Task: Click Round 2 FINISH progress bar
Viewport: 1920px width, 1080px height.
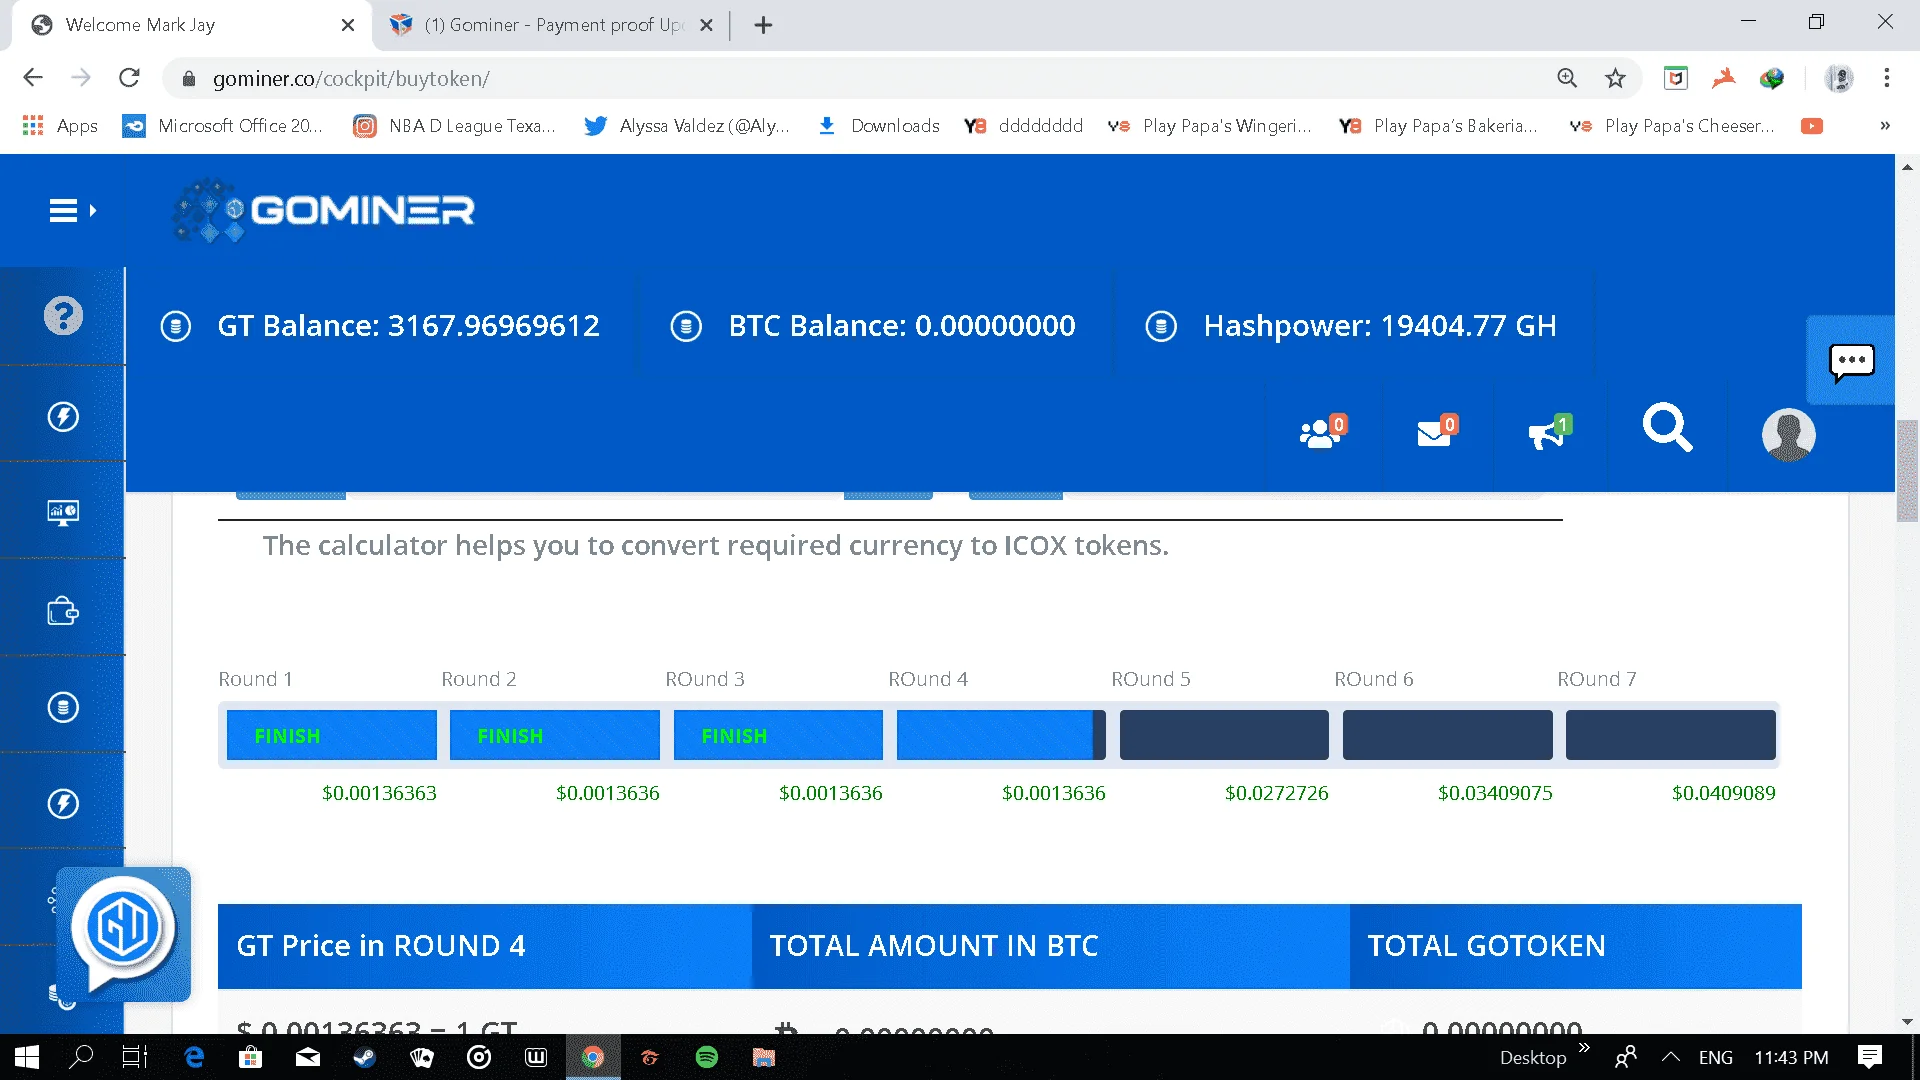Action: [x=555, y=735]
